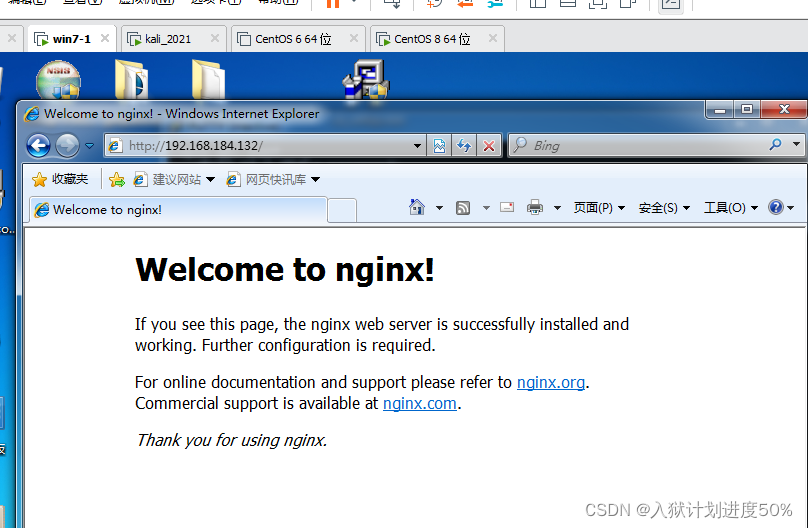
Task: Click the blue help question icon
Action: 776,207
